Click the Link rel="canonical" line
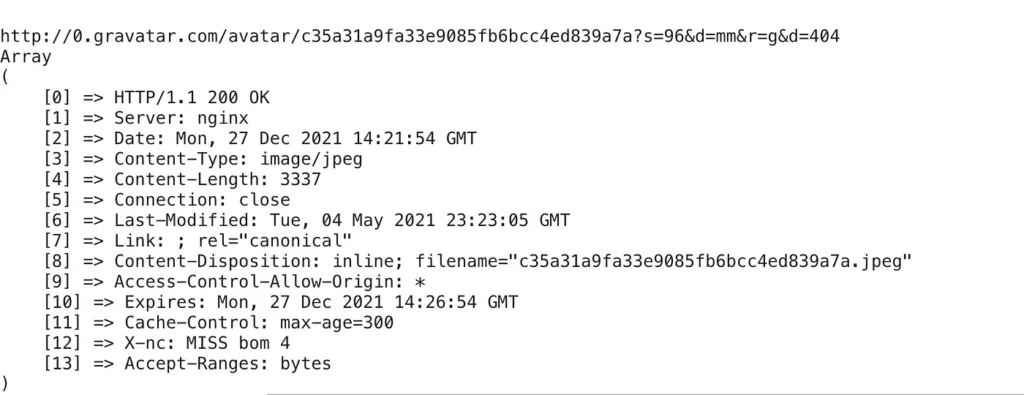The height and width of the screenshot is (395, 1024). [198, 241]
